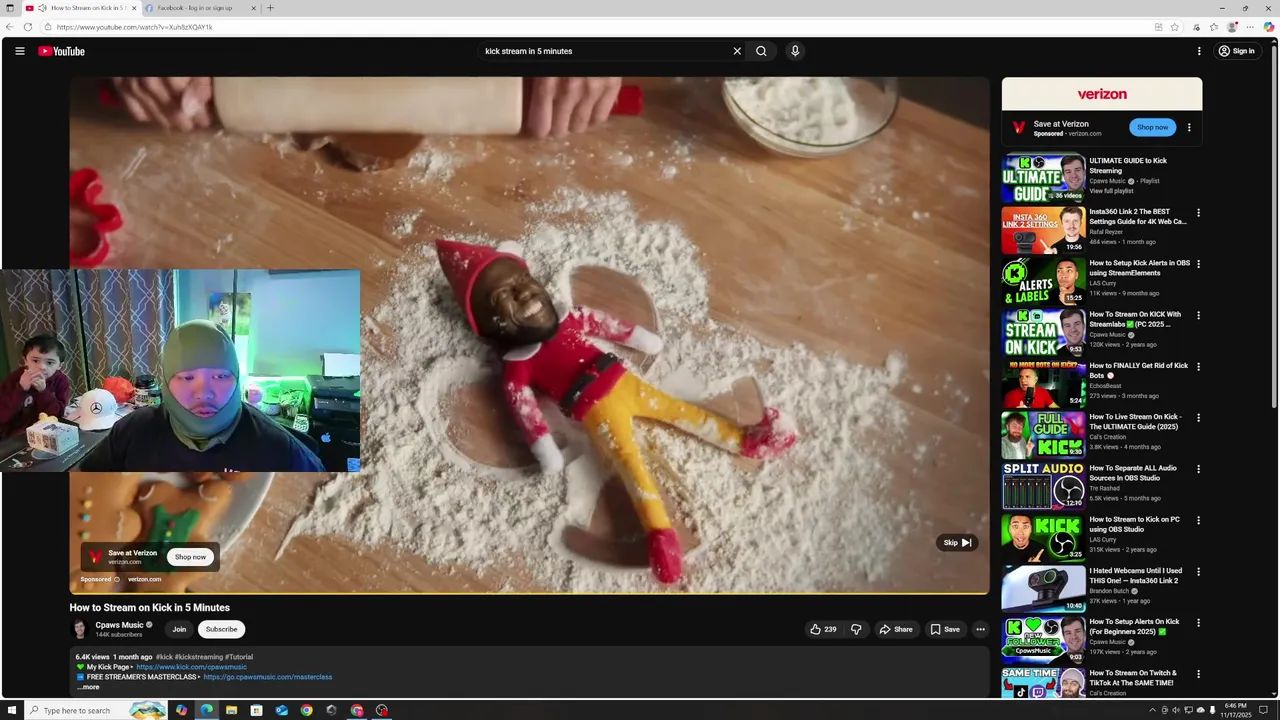This screenshot has width=1280, height=720.
Task: Open menu for Insta360 Link 2 Settings video
Action: coord(1199,213)
